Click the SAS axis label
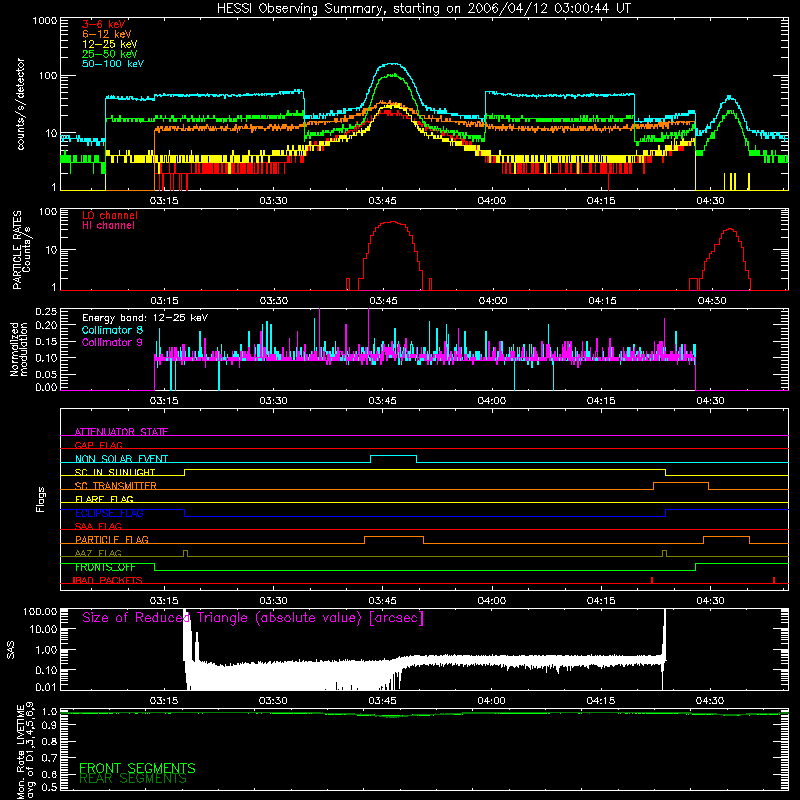The image size is (800, 800). (11, 649)
